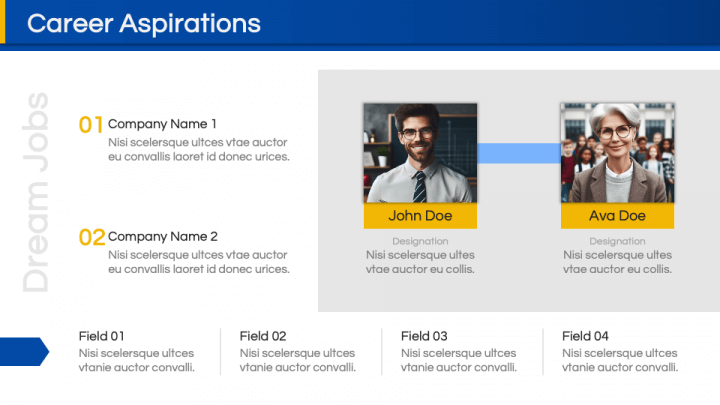
Task: Select the description paragraph under John Doe
Action: 420,262
